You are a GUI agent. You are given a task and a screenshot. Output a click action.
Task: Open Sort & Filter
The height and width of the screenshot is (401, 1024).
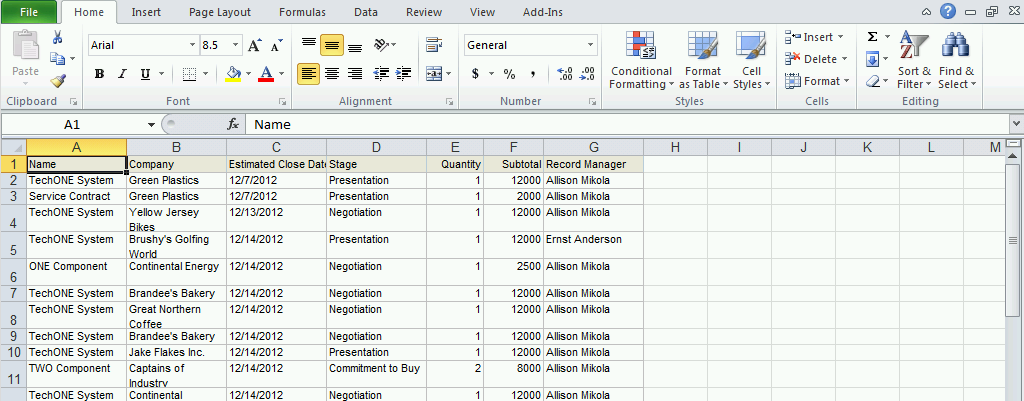coord(914,61)
